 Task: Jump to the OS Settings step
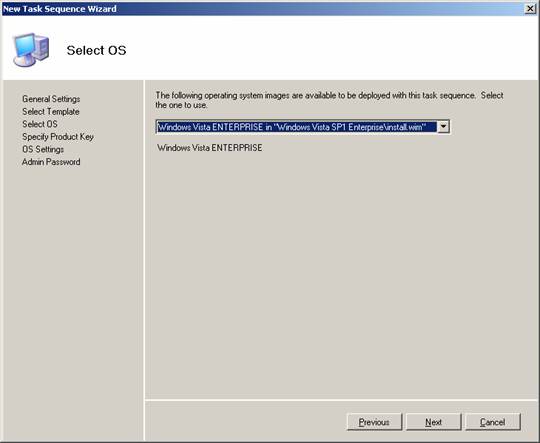click(43, 149)
